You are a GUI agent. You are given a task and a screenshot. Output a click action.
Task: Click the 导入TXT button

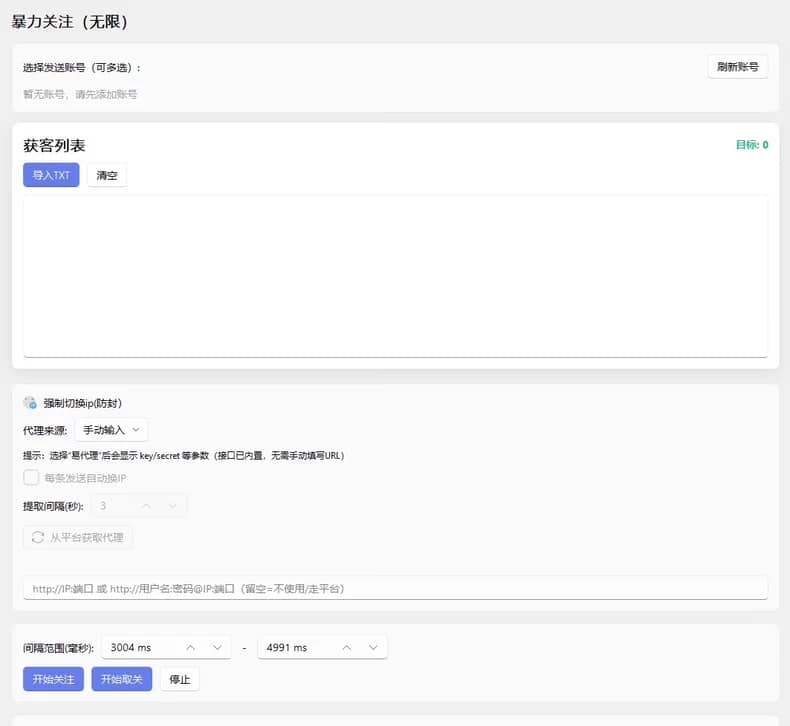51,175
